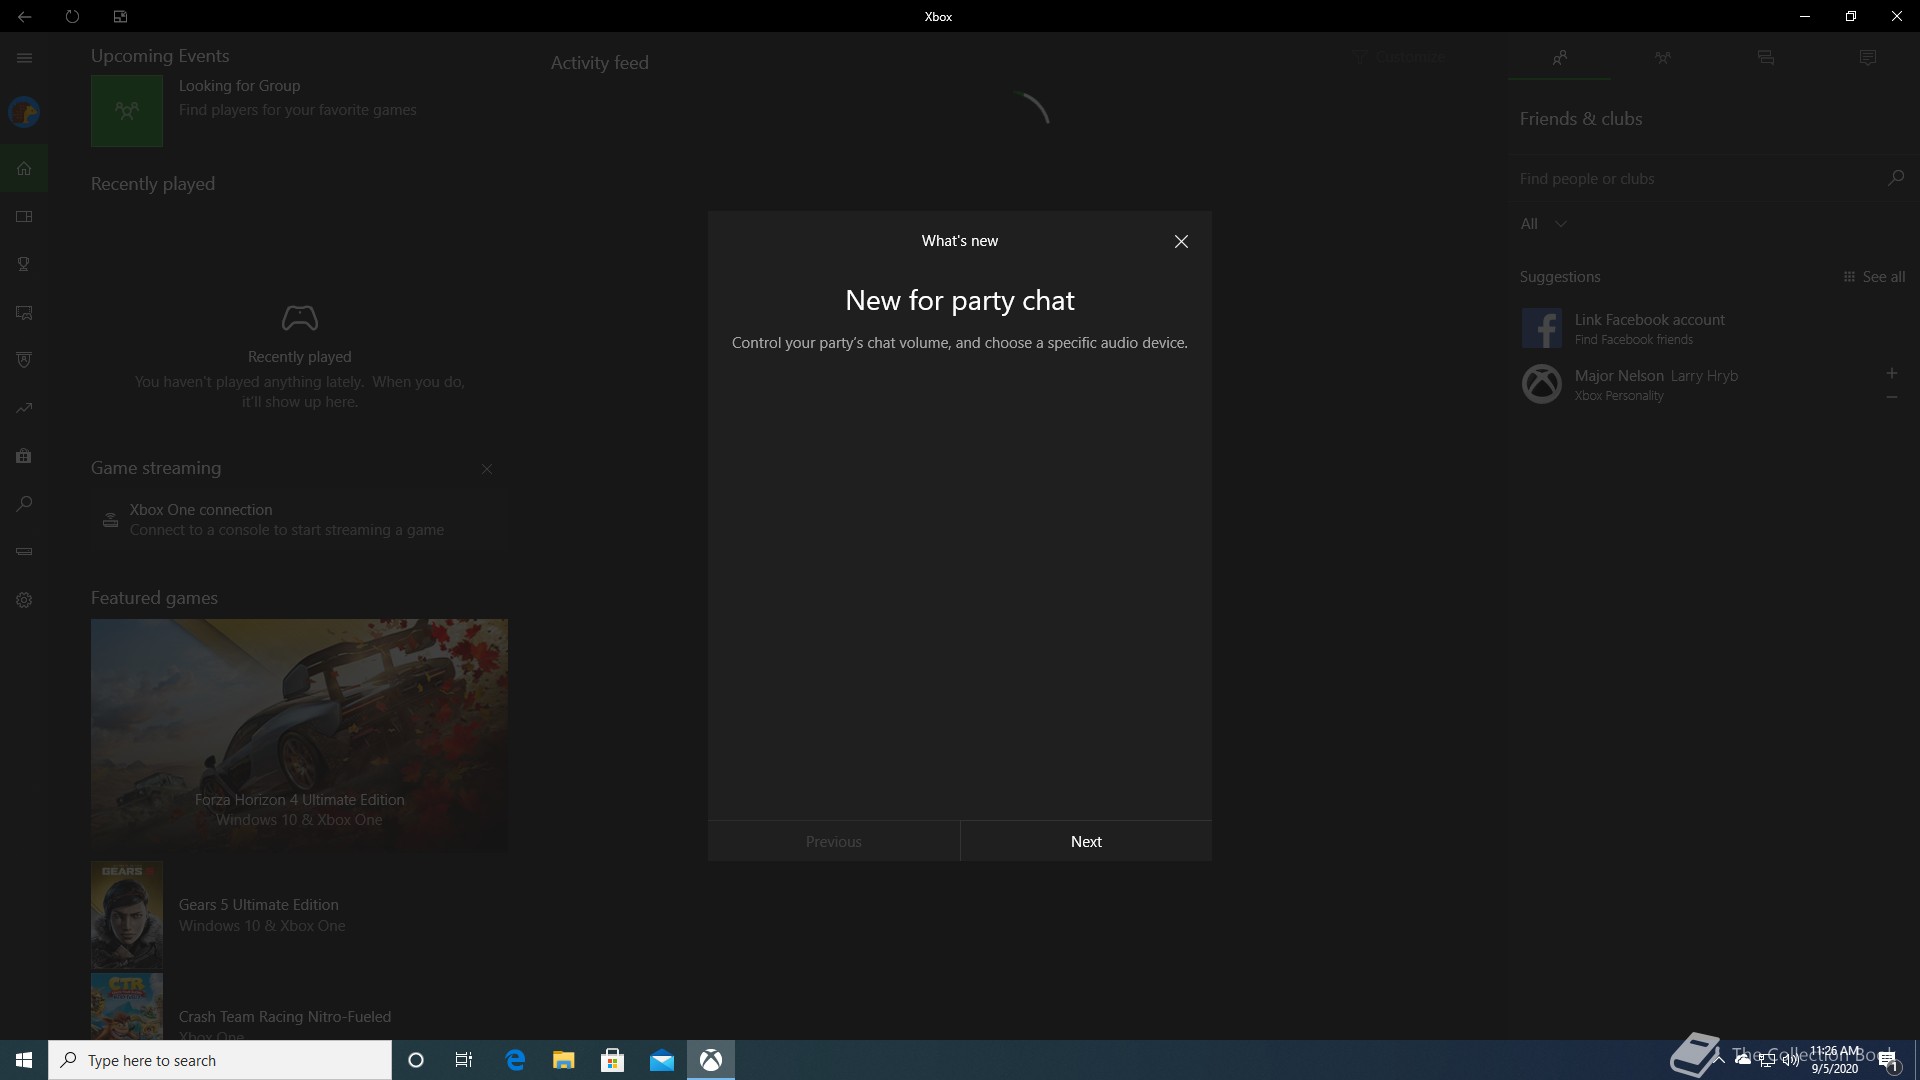Screen dimensions: 1920x1080
Task: Open Task View on the taskbar
Action: [x=464, y=1060]
